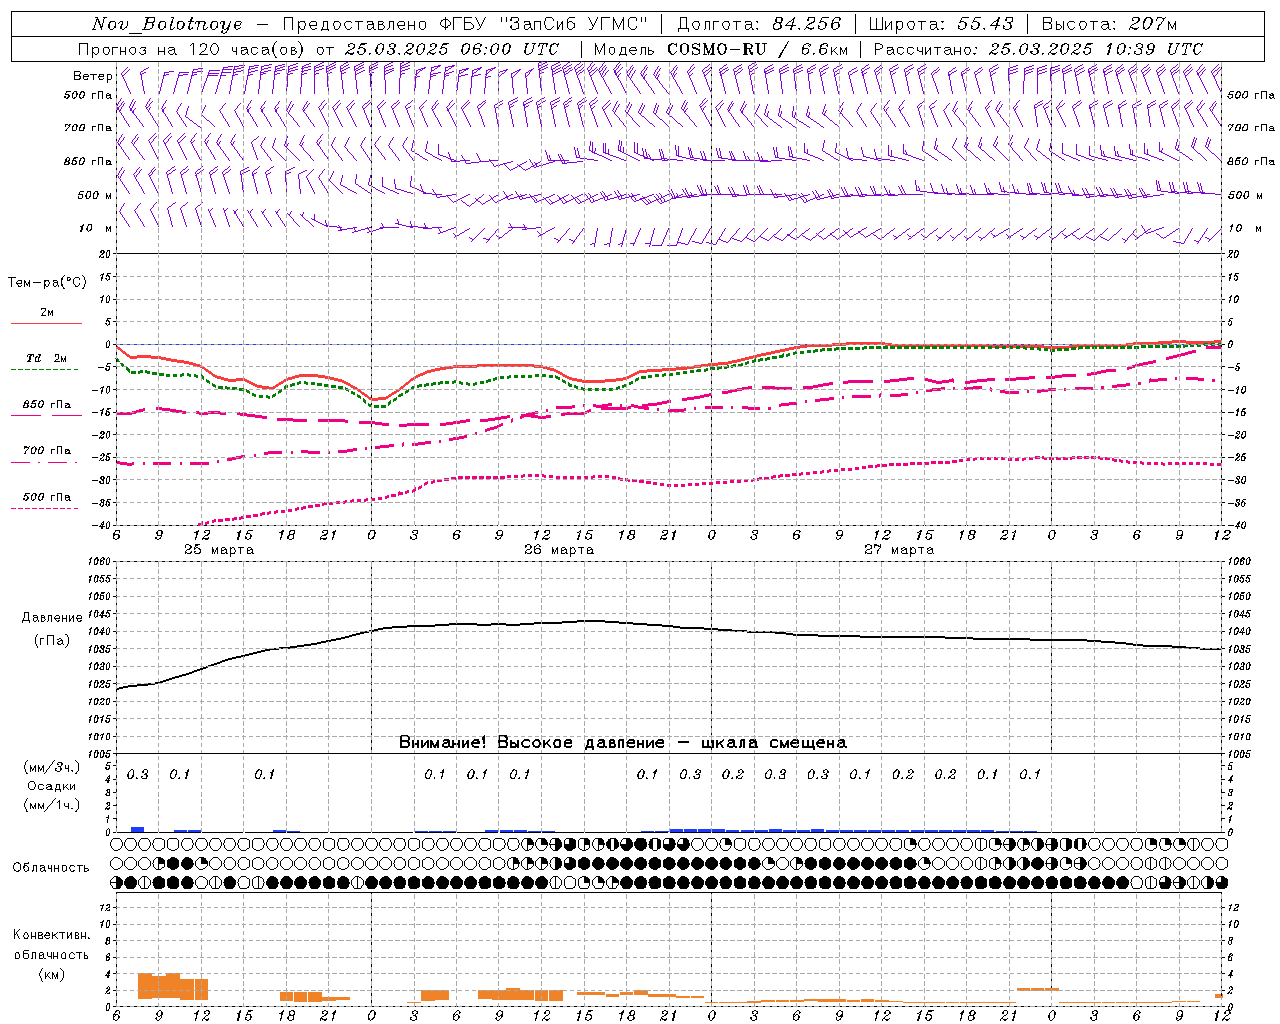
Task: Click the Конвективн. облачность label
Action: [x=51, y=945]
